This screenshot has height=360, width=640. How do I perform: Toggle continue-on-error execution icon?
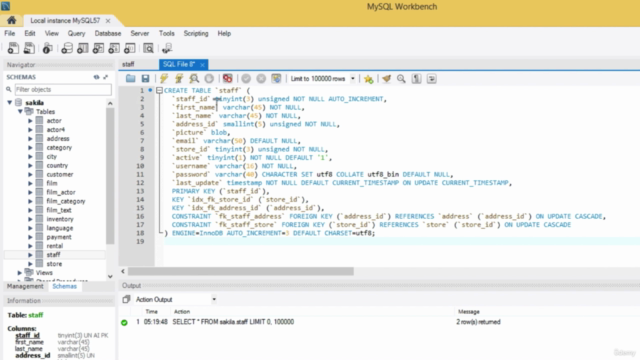click(x=228, y=78)
